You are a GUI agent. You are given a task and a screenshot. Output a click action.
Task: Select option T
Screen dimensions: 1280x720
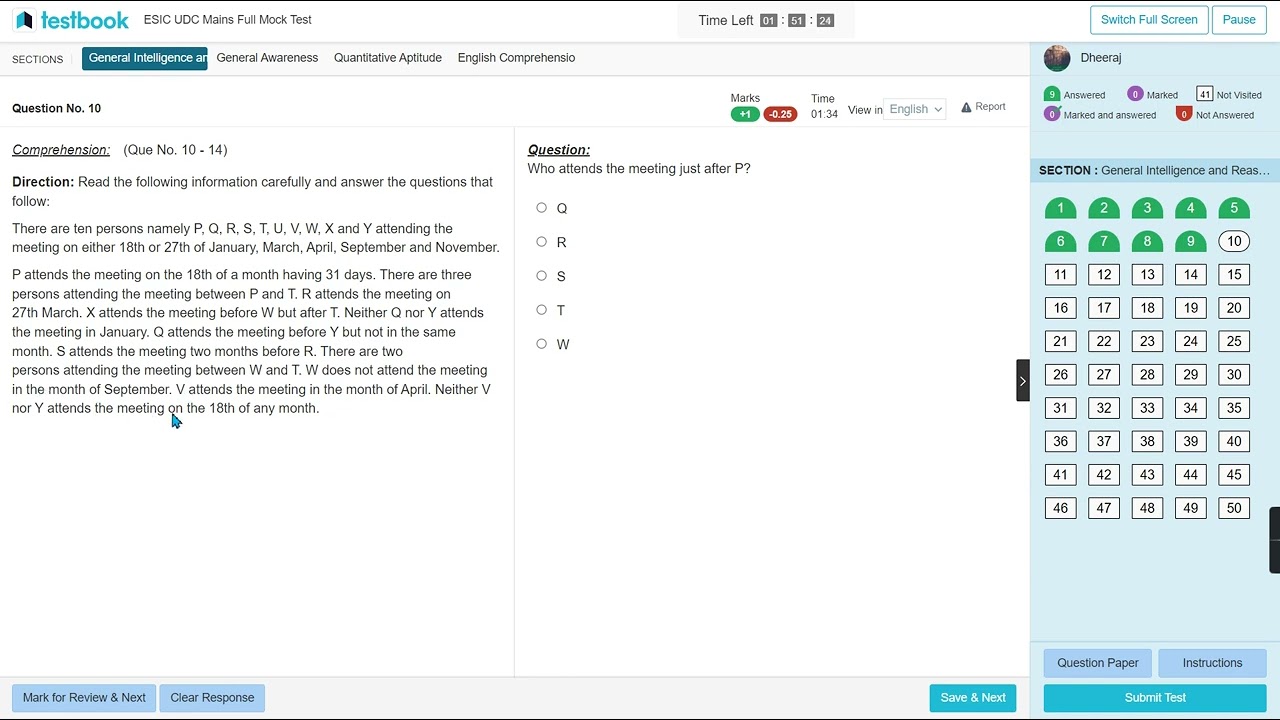[541, 310]
